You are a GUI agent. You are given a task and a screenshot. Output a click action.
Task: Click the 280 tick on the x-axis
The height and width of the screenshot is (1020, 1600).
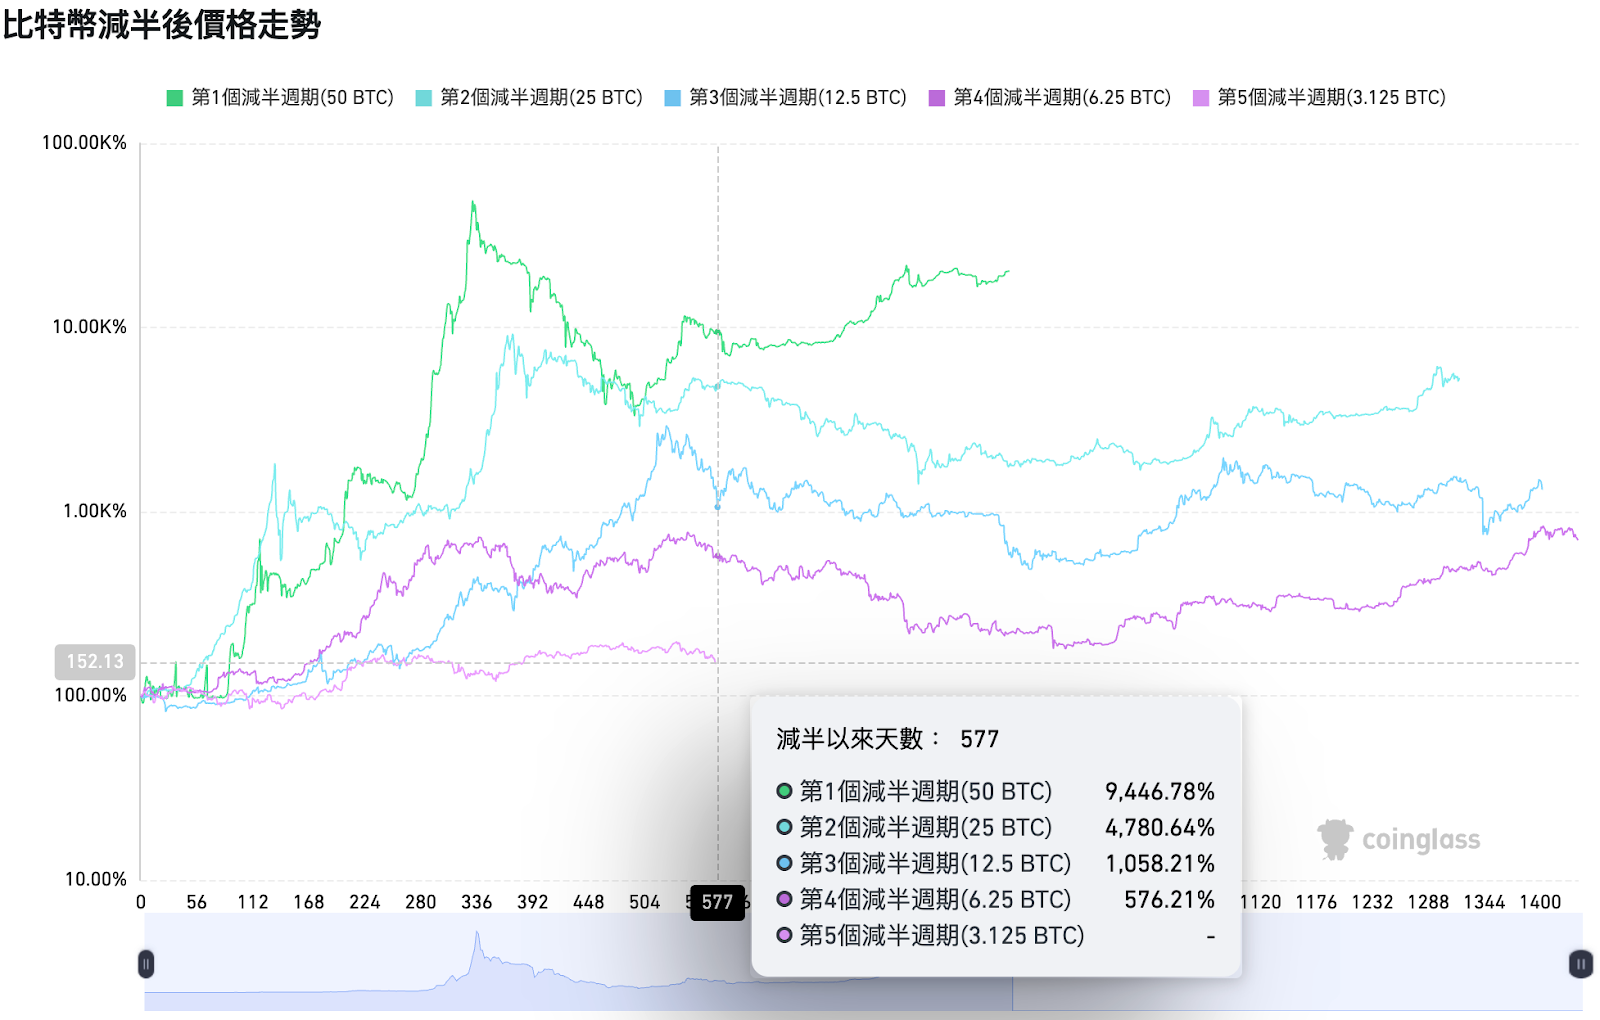coord(421,902)
